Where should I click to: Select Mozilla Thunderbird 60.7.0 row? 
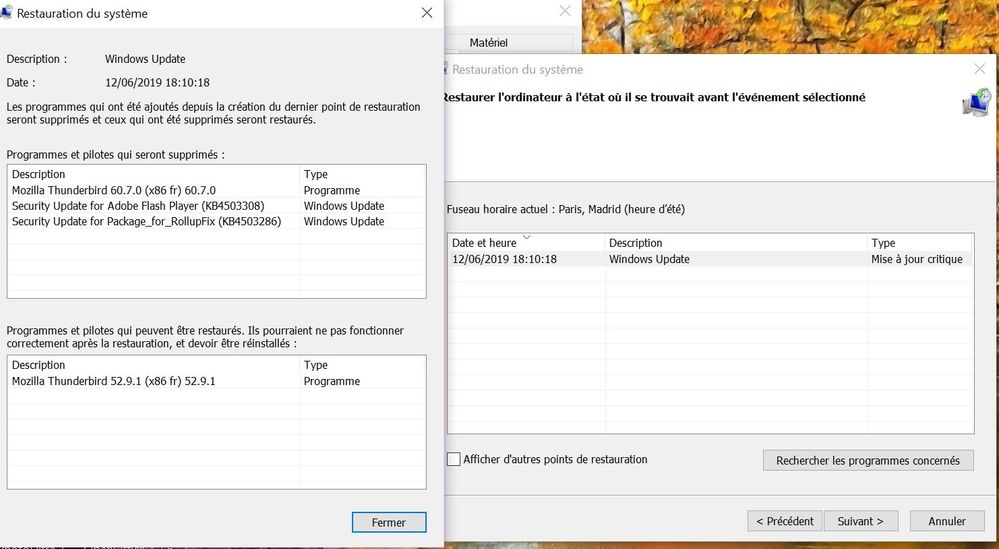(x=217, y=190)
